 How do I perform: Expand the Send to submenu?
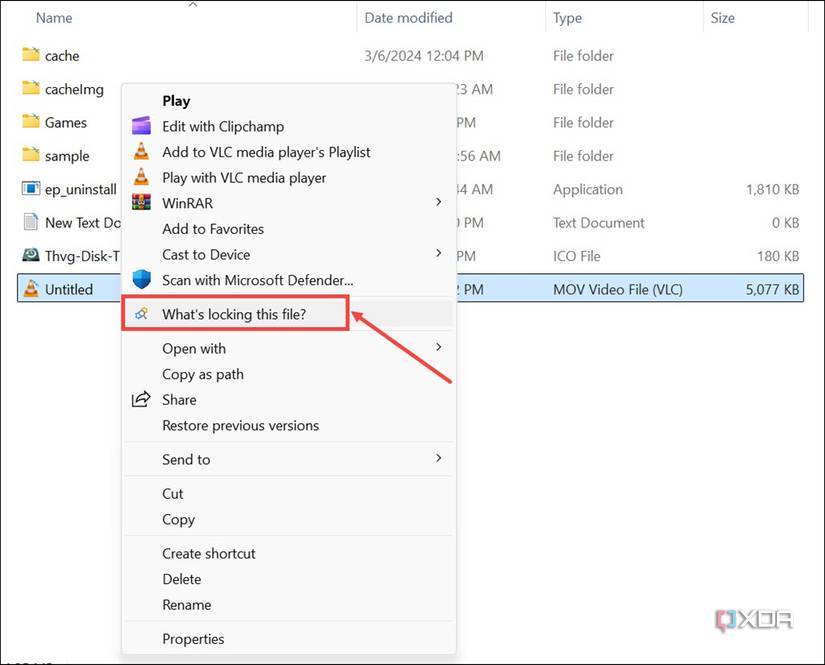coord(437,459)
